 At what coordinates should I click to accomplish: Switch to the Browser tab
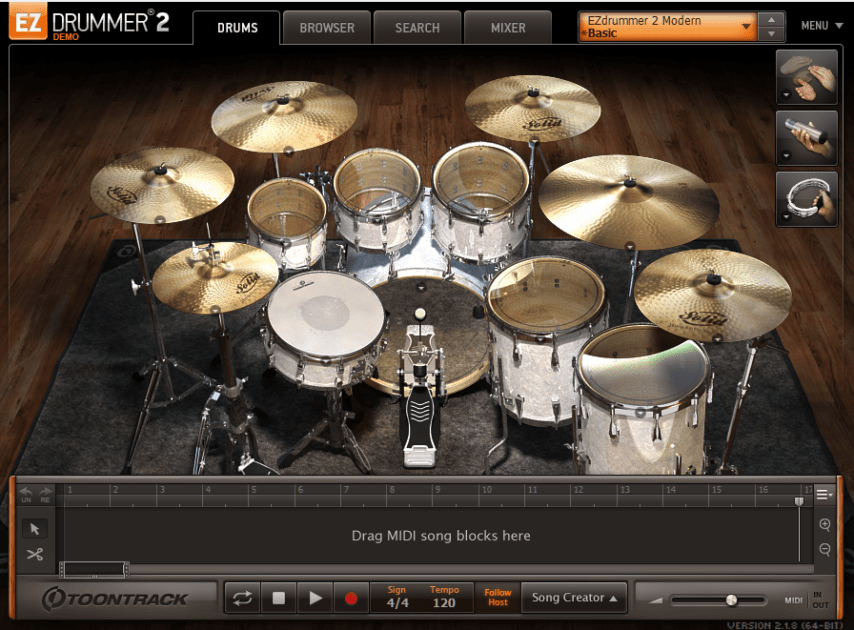[x=327, y=28]
